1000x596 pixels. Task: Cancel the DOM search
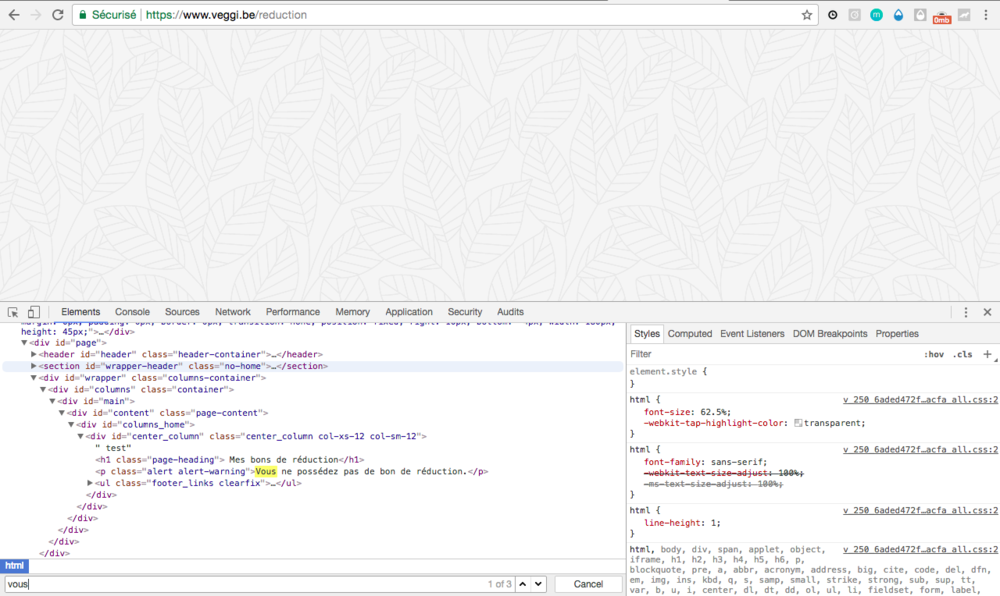pyautogui.click(x=588, y=584)
